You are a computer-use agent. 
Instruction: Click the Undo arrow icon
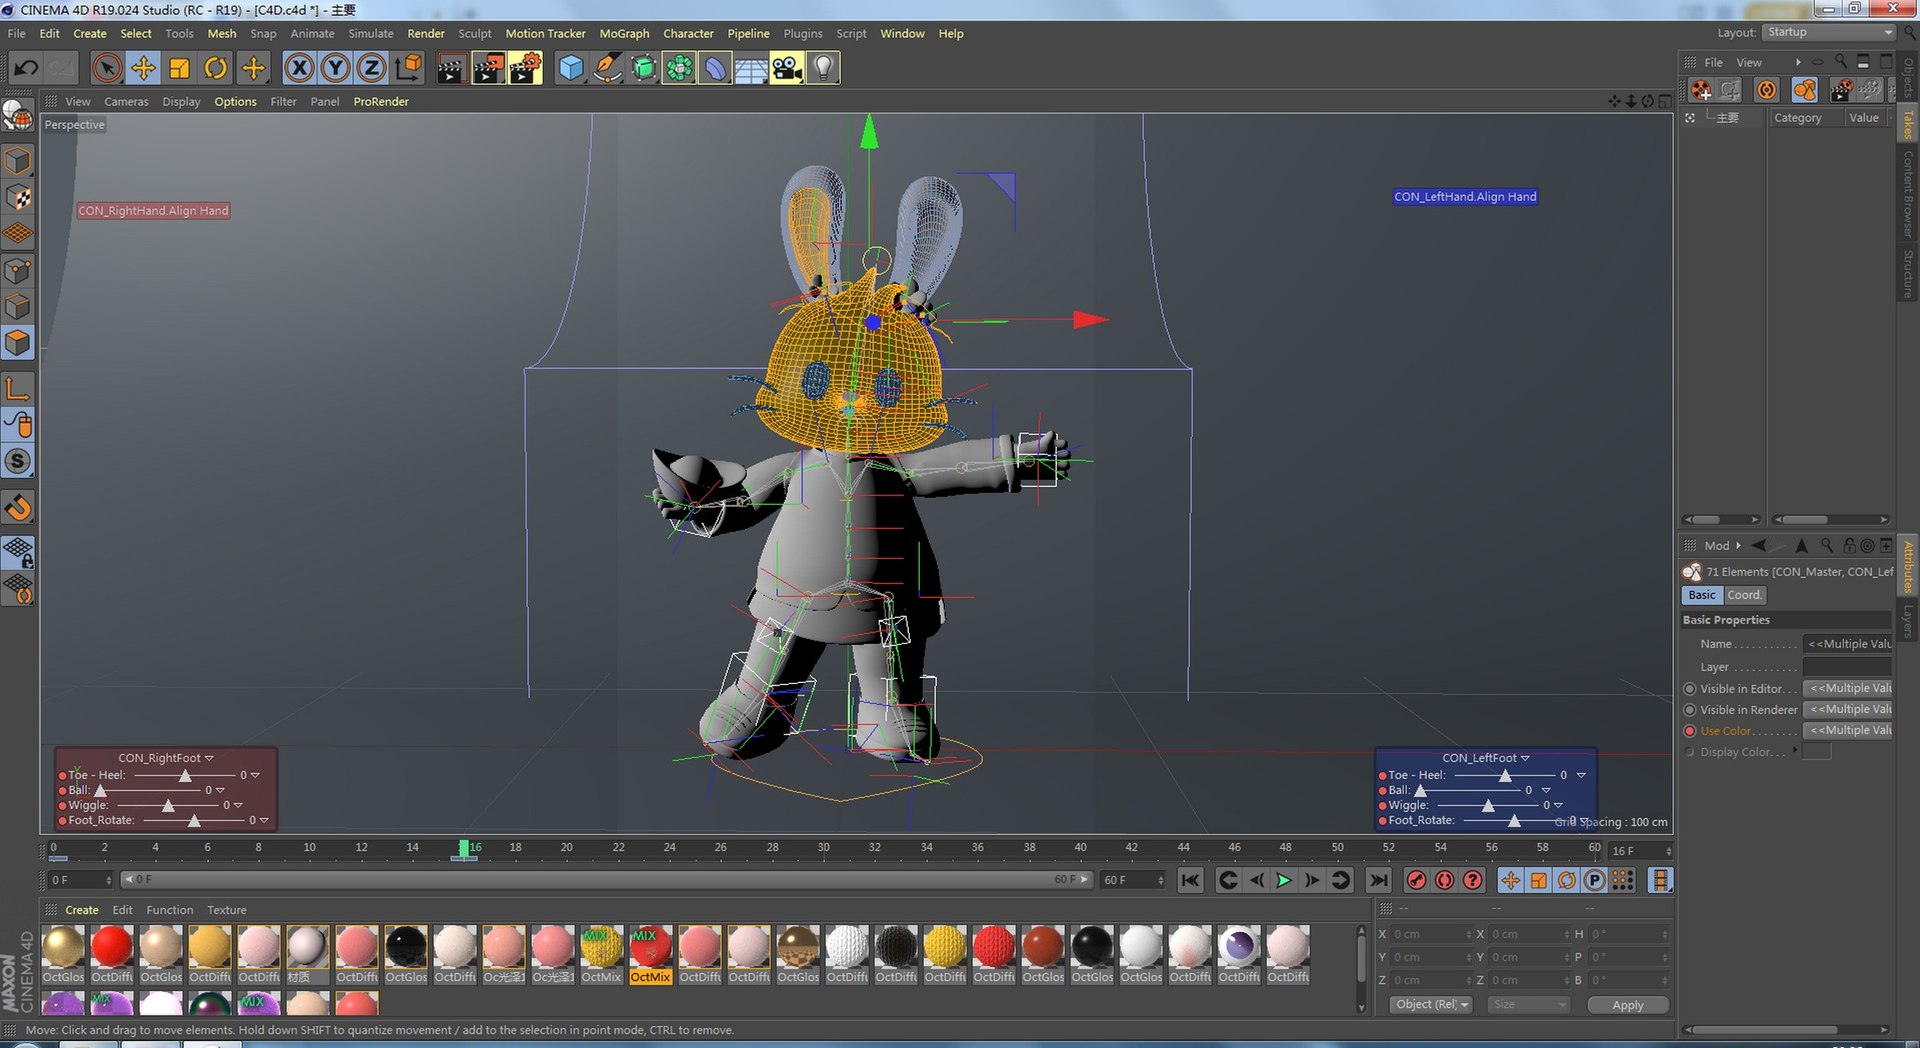click(x=27, y=68)
